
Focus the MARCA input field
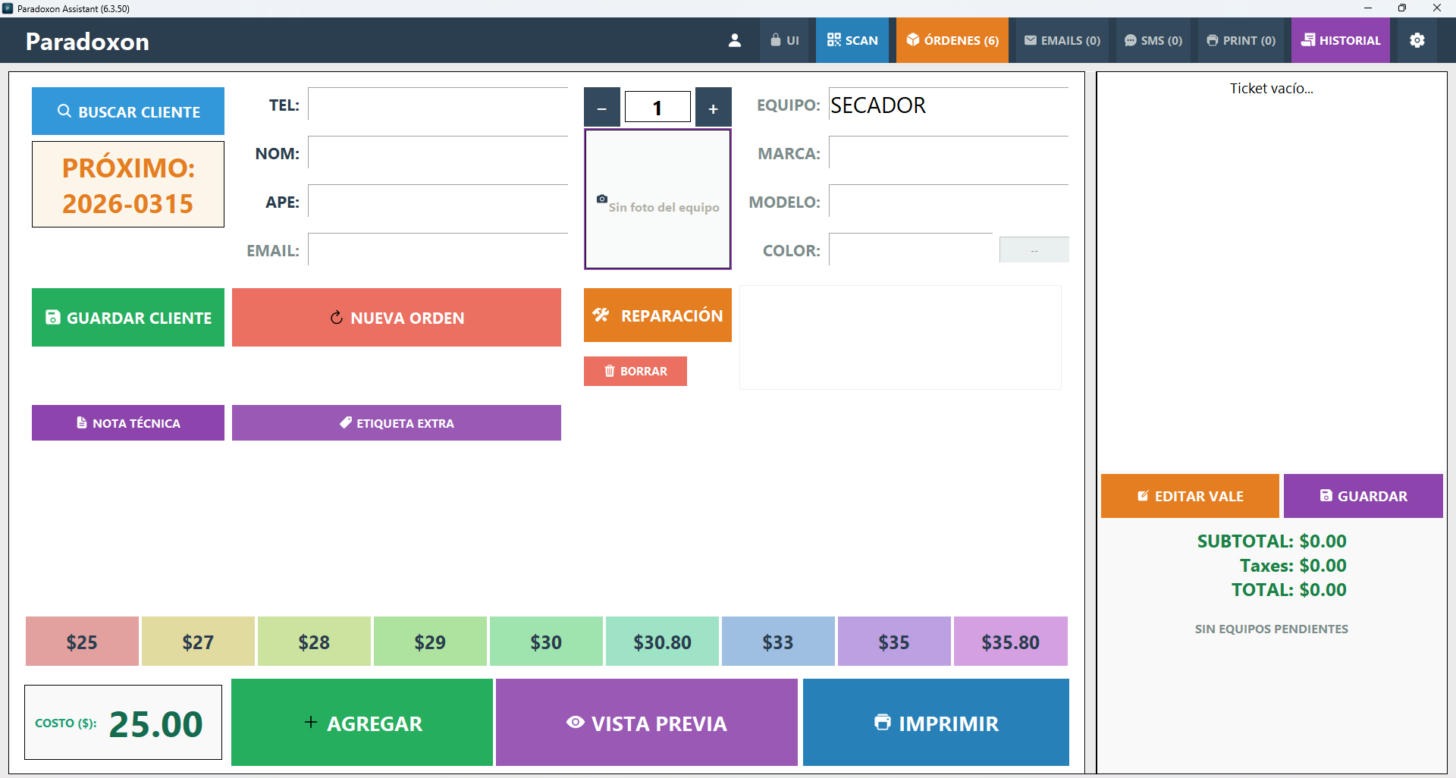coord(948,153)
